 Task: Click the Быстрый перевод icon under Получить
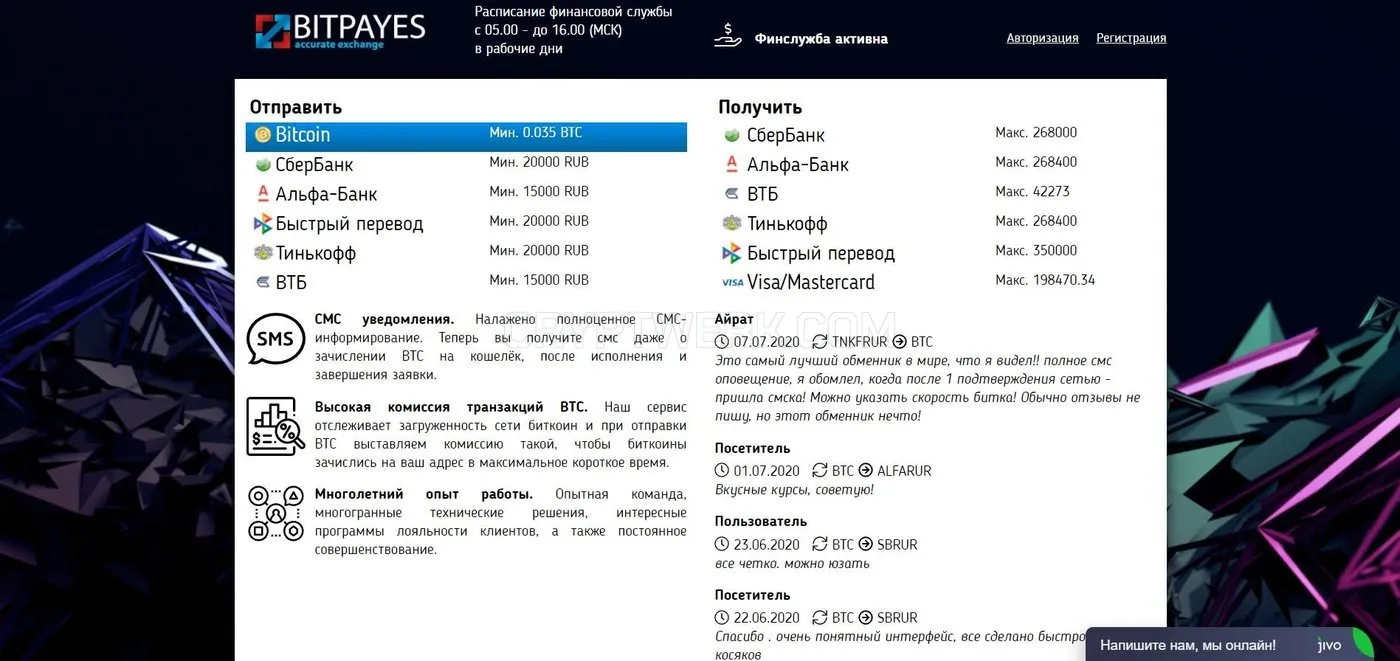pos(732,253)
